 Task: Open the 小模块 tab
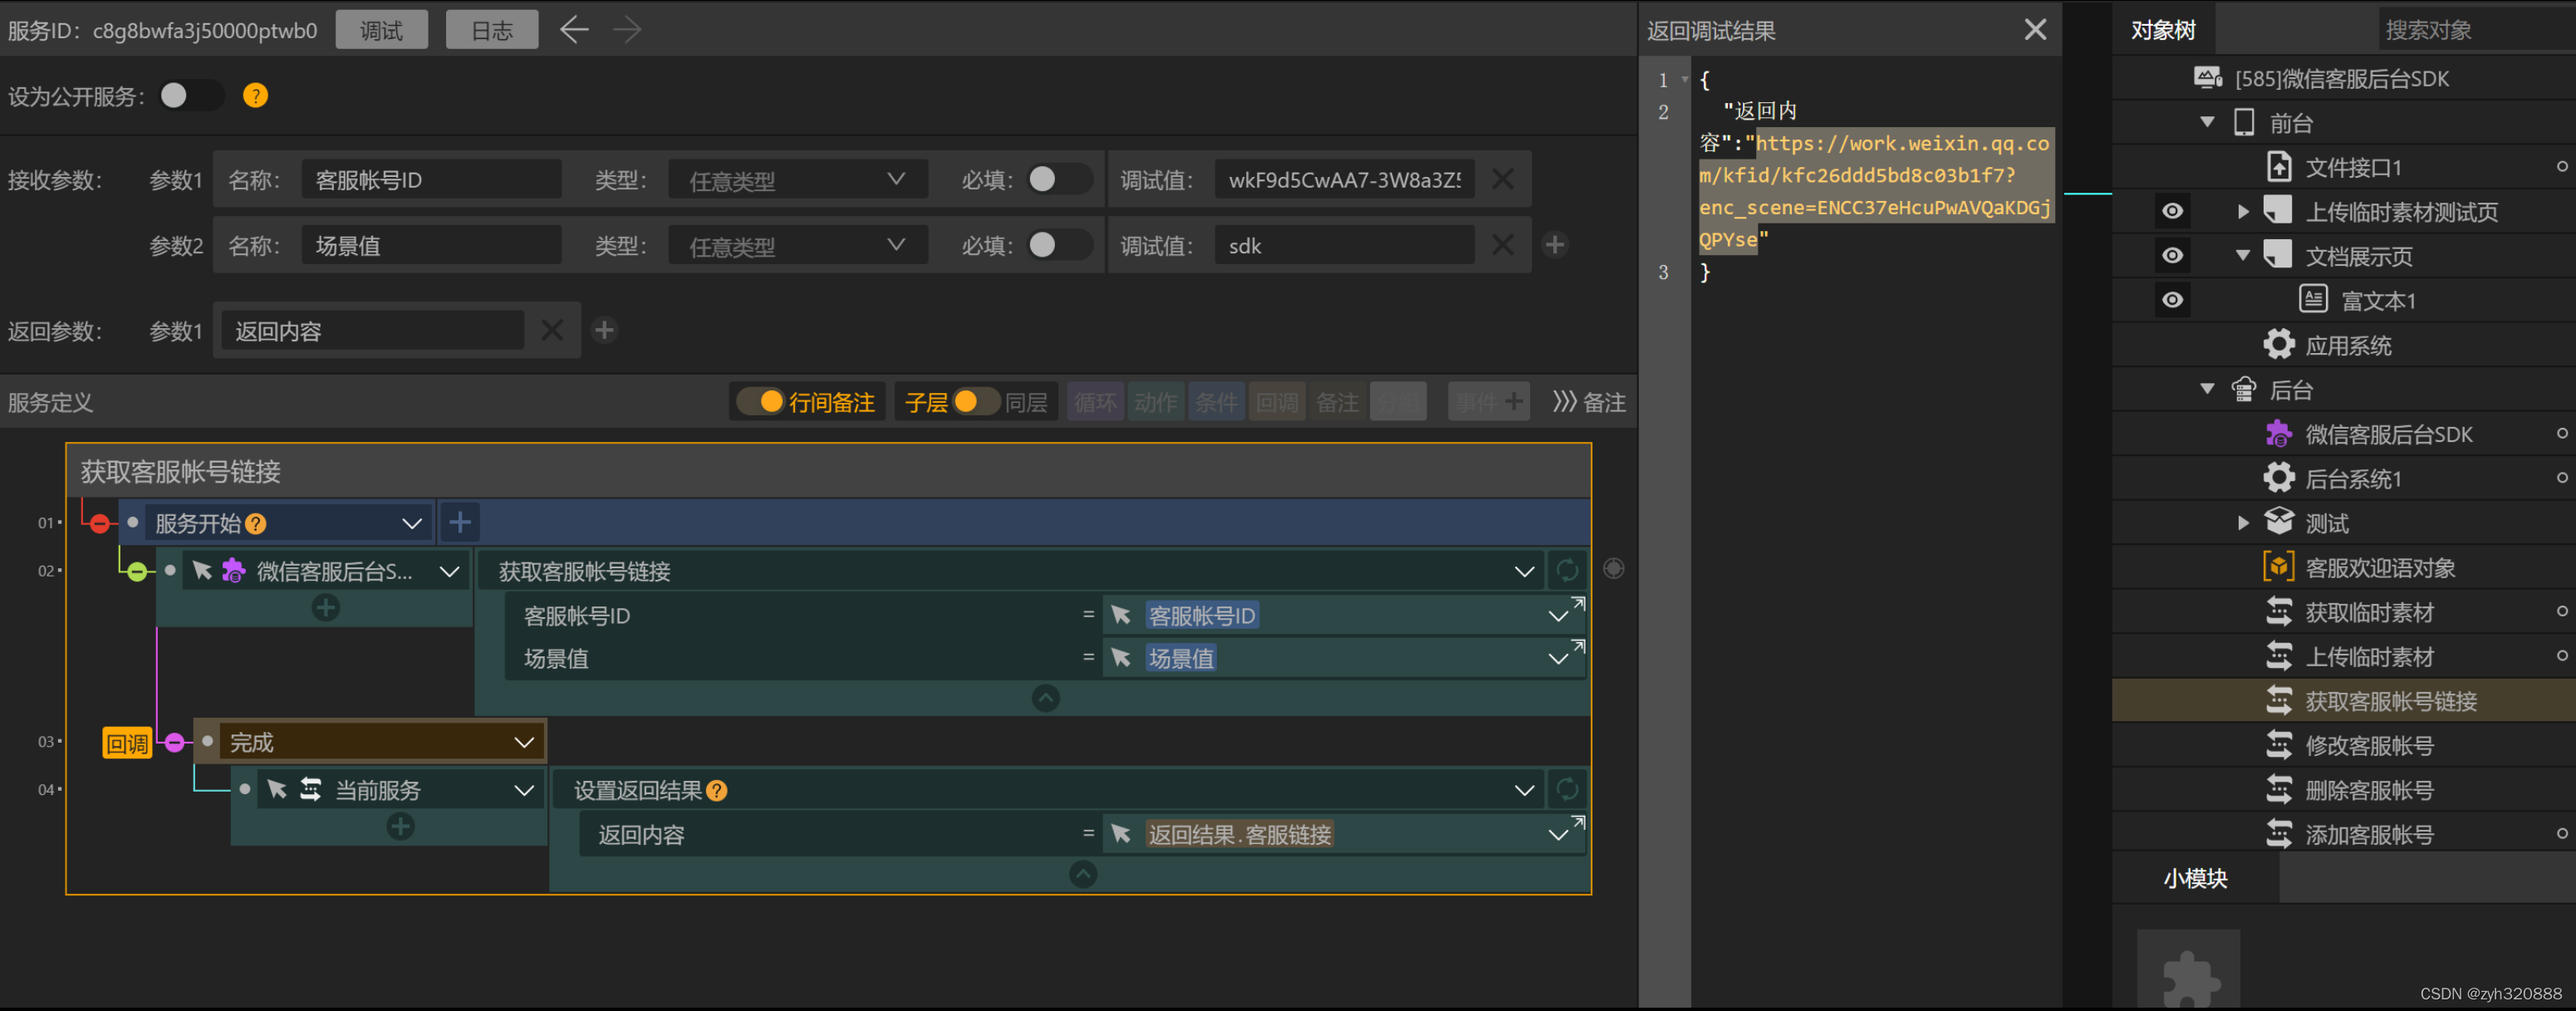(2194, 879)
